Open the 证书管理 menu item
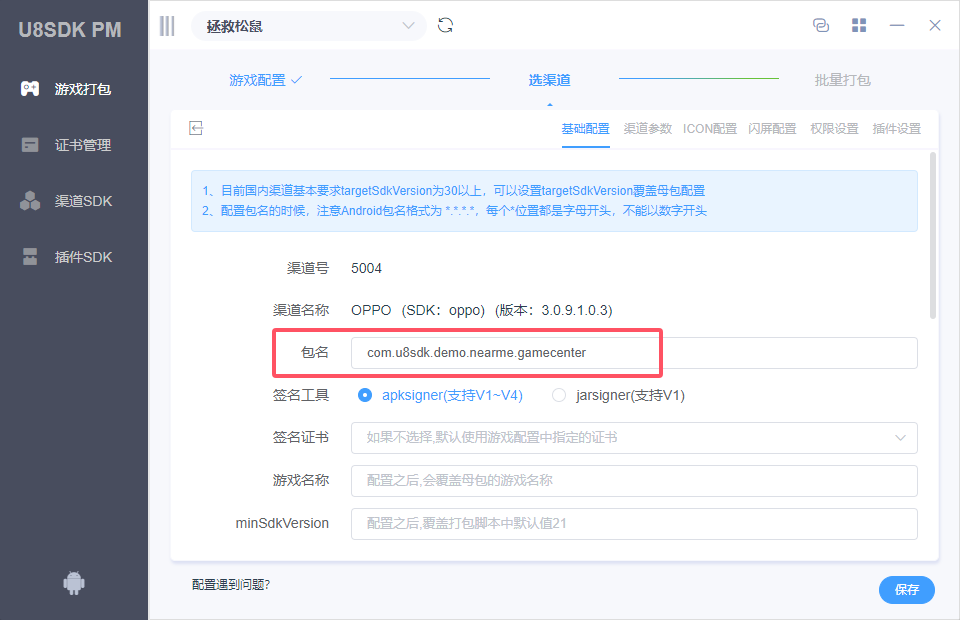 point(73,145)
